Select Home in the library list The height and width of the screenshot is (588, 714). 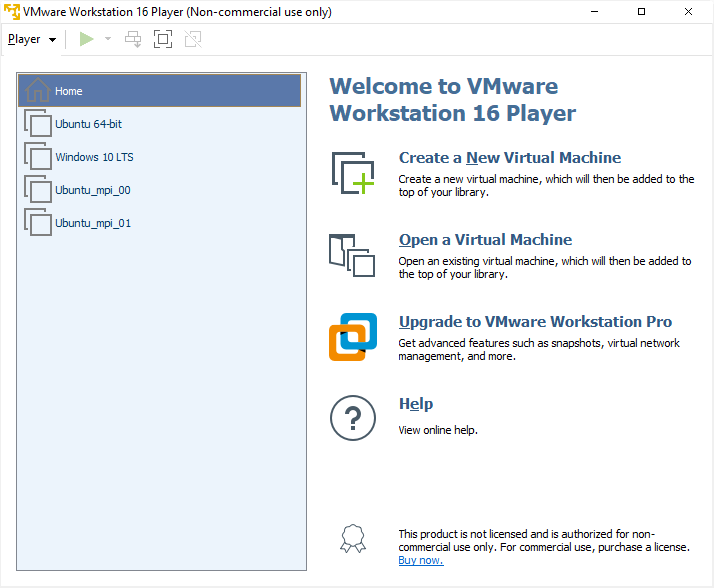(159, 91)
